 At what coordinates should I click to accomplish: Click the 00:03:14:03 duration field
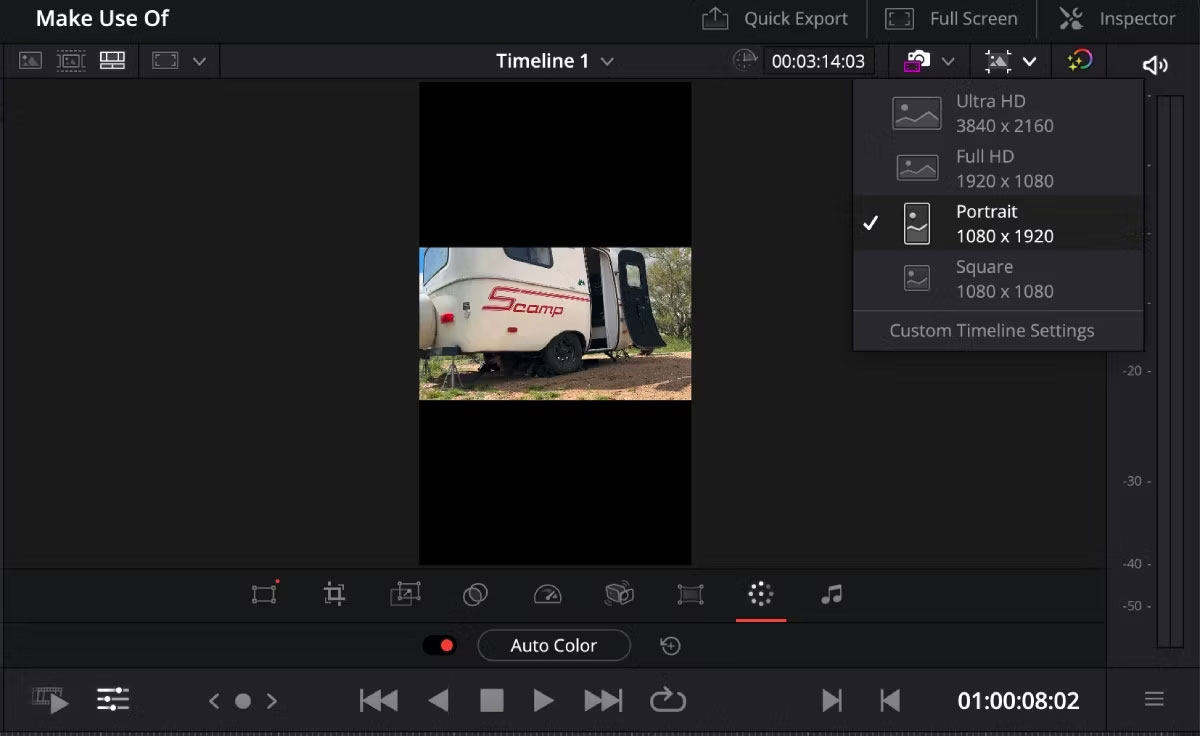[818, 61]
